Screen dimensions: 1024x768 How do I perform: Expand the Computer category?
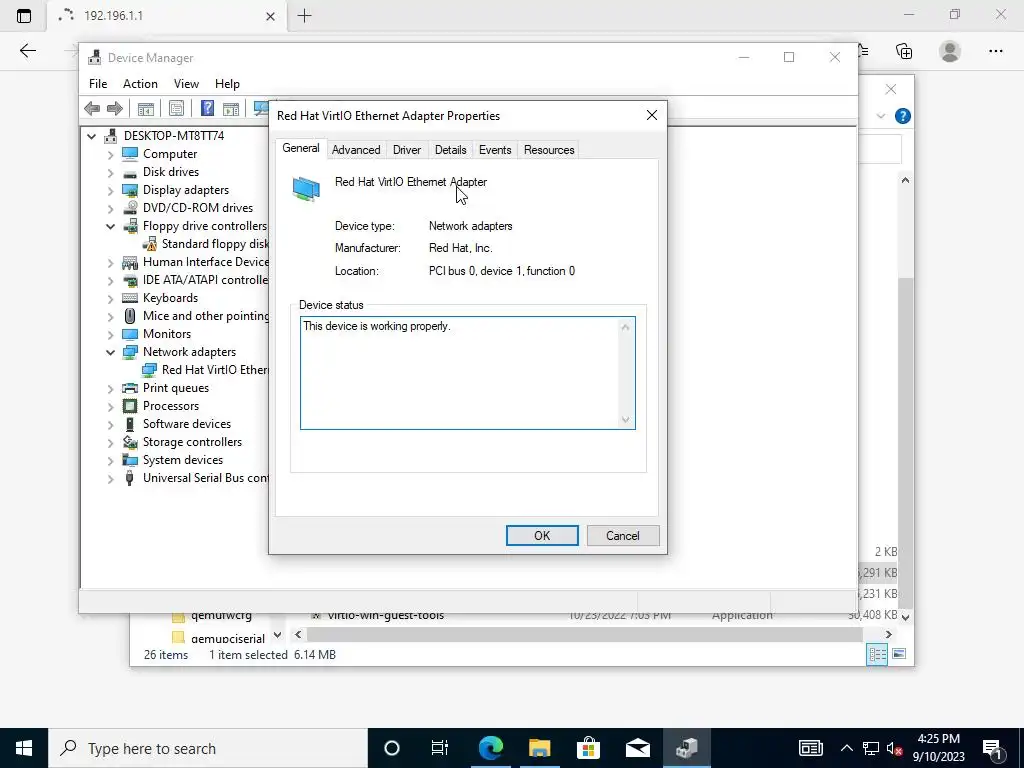click(x=110, y=154)
